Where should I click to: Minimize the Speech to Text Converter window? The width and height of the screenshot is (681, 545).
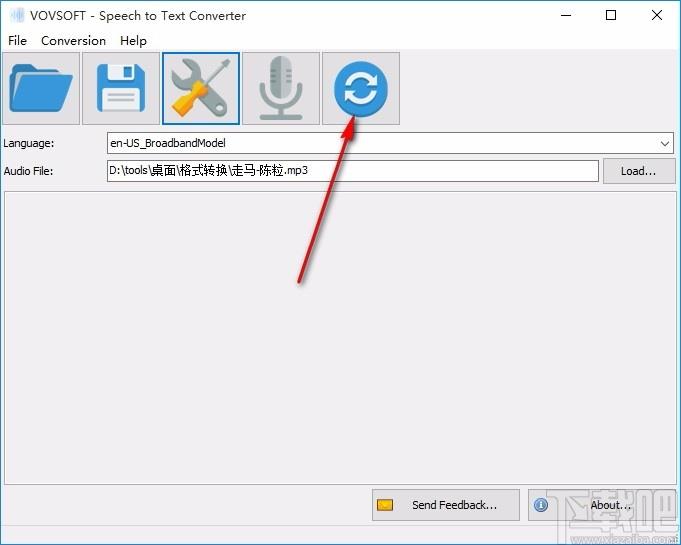tap(566, 16)
